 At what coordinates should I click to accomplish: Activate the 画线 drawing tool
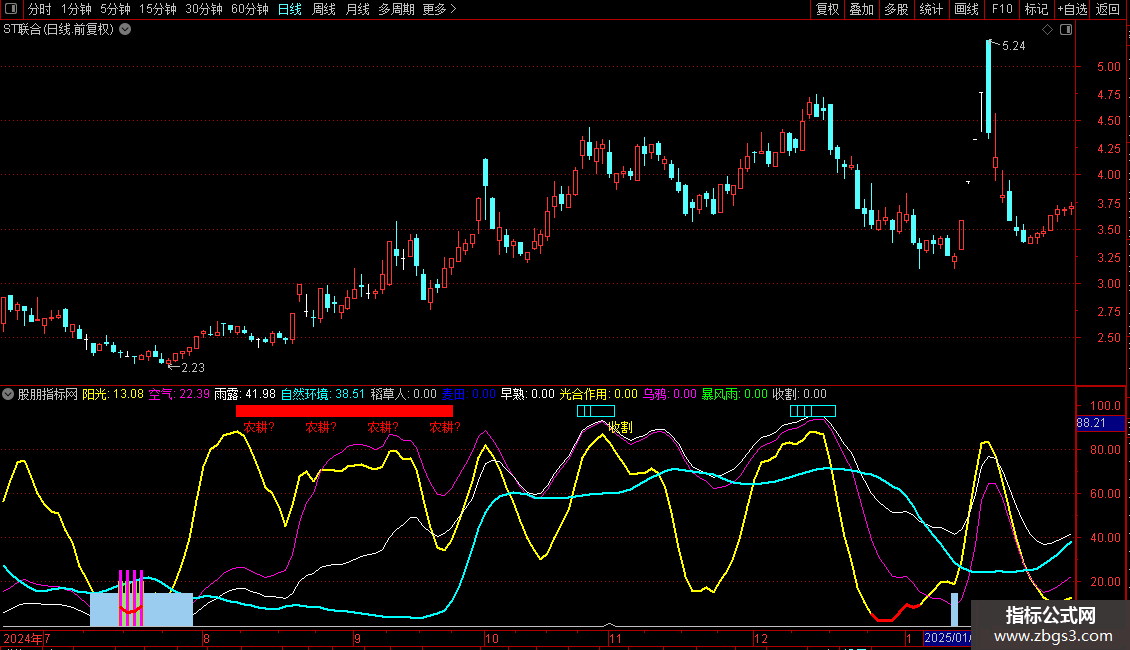[966, 9]
